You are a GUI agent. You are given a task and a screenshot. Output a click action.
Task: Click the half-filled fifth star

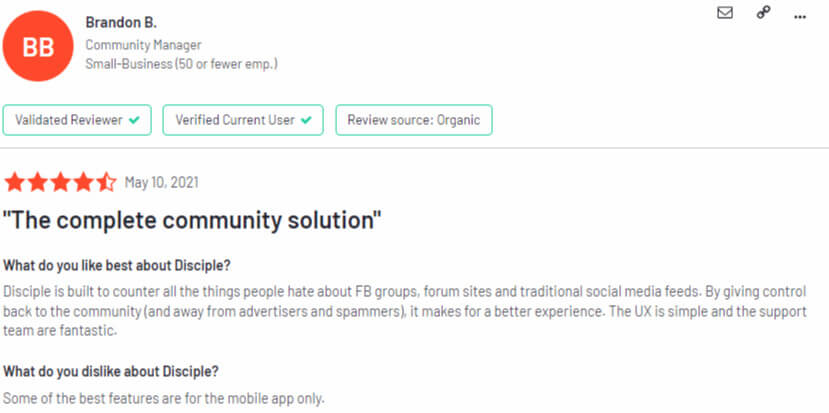pyautogui.click(x=107, y=182)
